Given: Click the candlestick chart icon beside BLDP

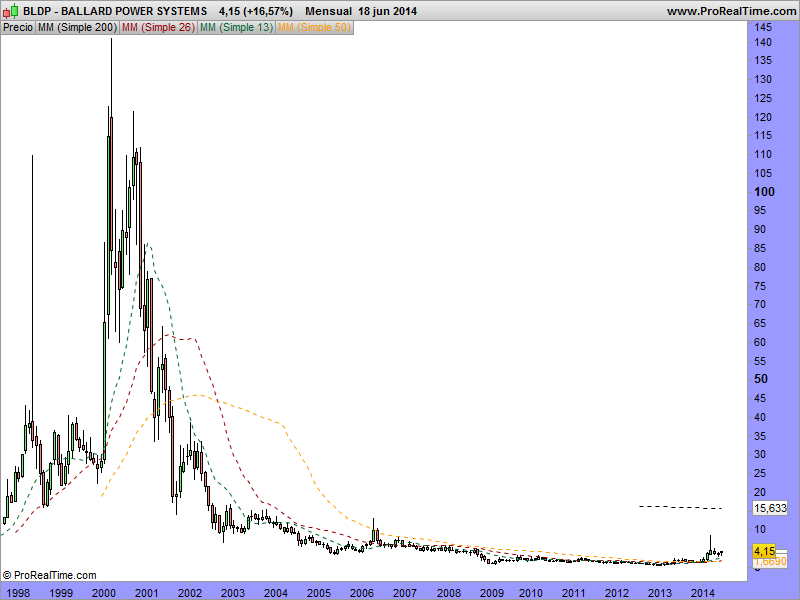Looking at the screenshot, I should 11,11.
